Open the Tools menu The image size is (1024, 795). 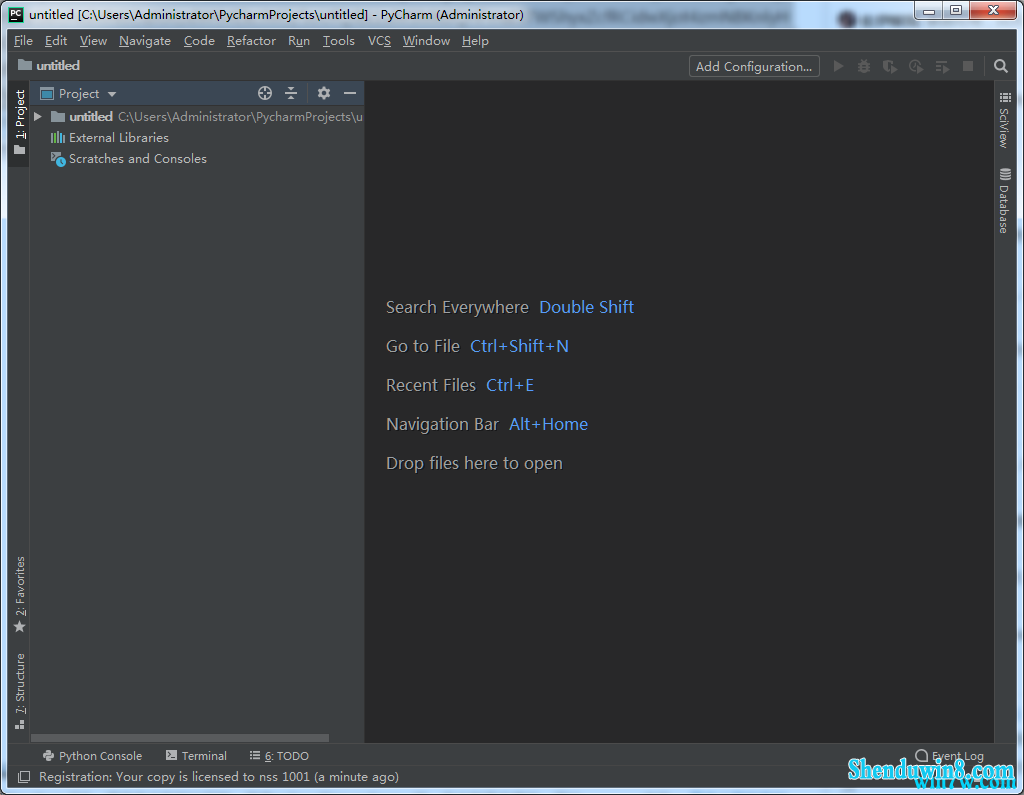339,41
